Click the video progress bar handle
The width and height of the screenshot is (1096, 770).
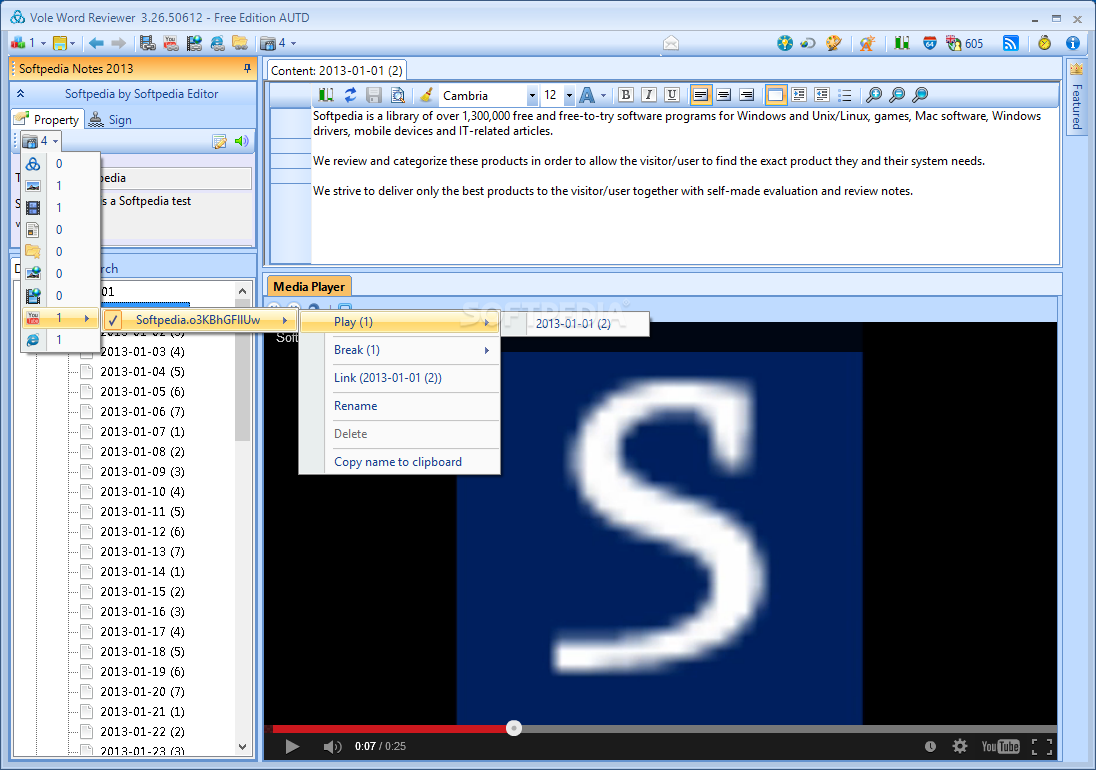pyautogui.click(x=514, y=728)
